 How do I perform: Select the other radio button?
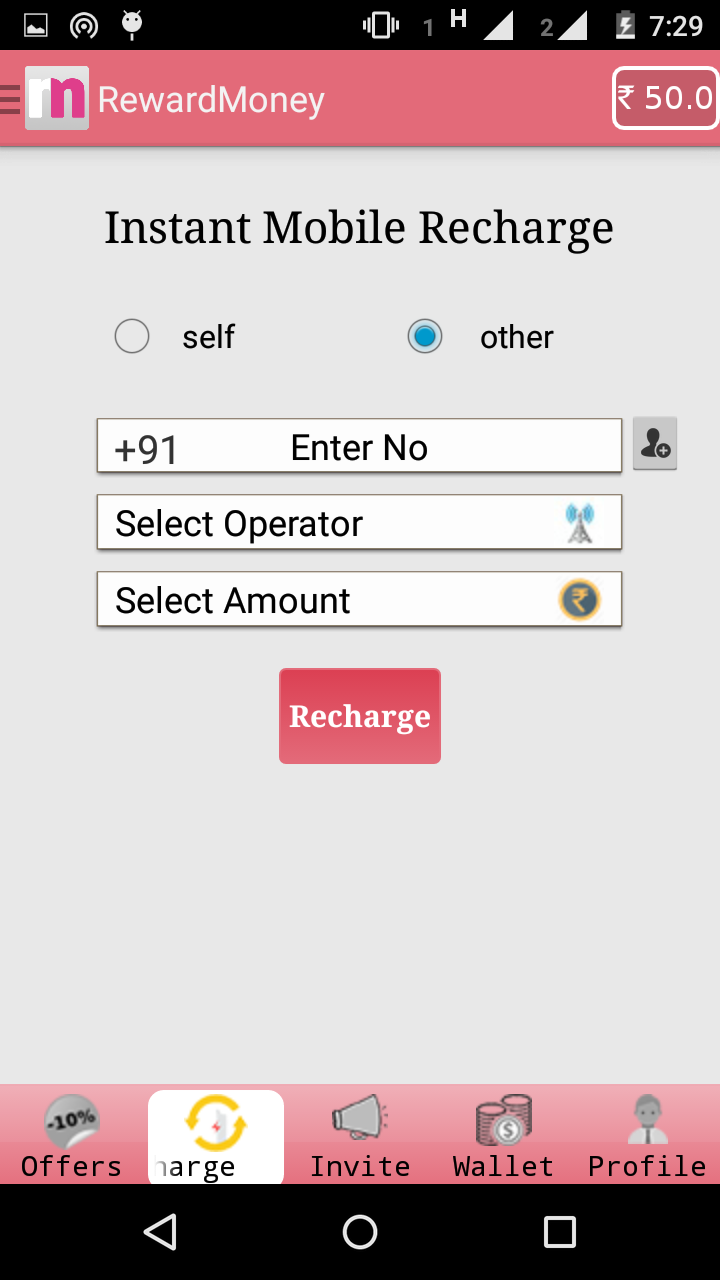click(425, 336)
